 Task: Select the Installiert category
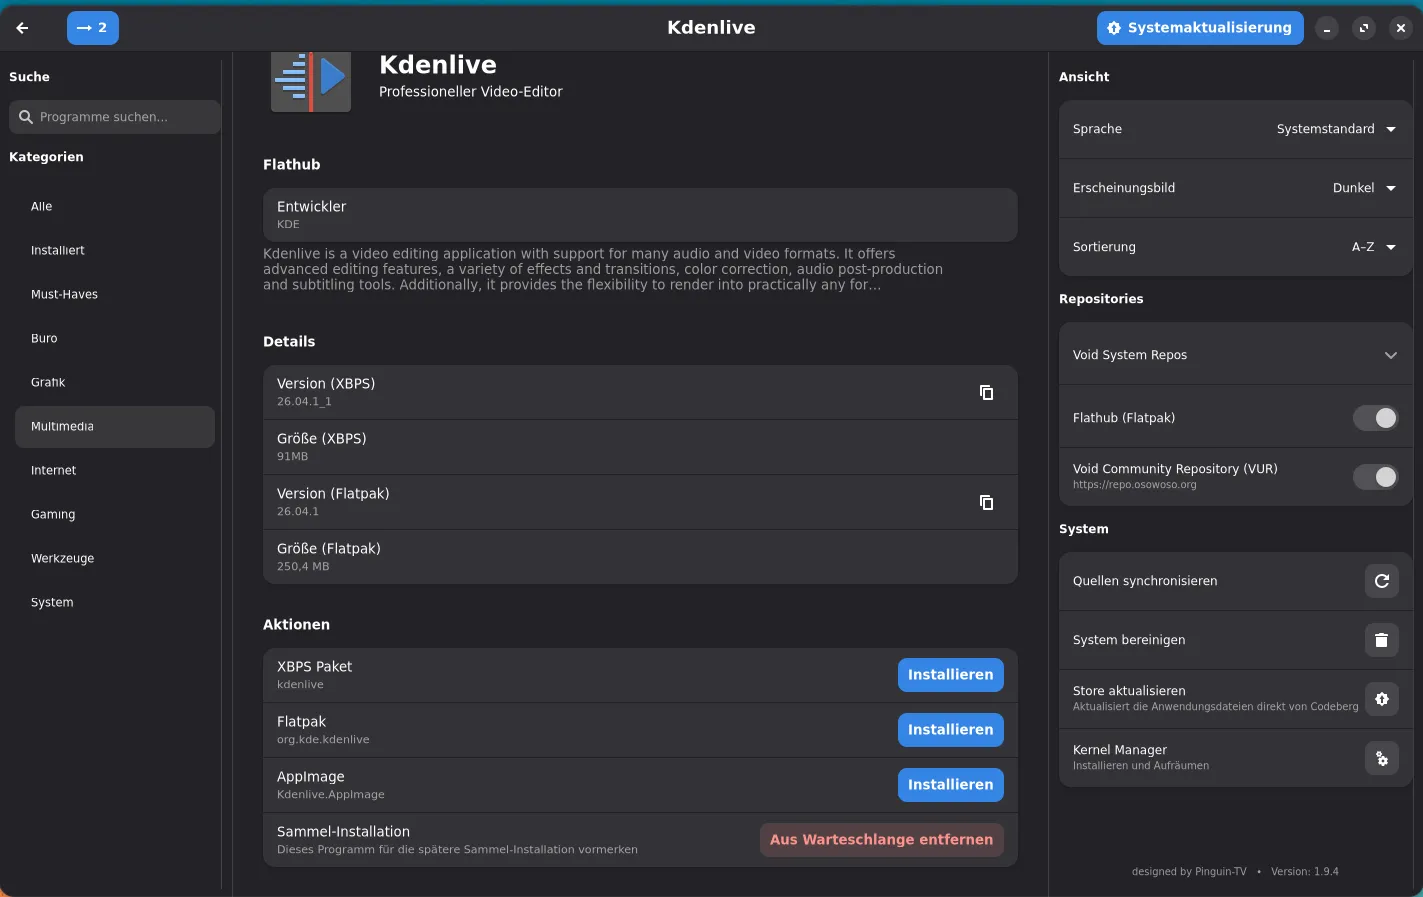115,250
